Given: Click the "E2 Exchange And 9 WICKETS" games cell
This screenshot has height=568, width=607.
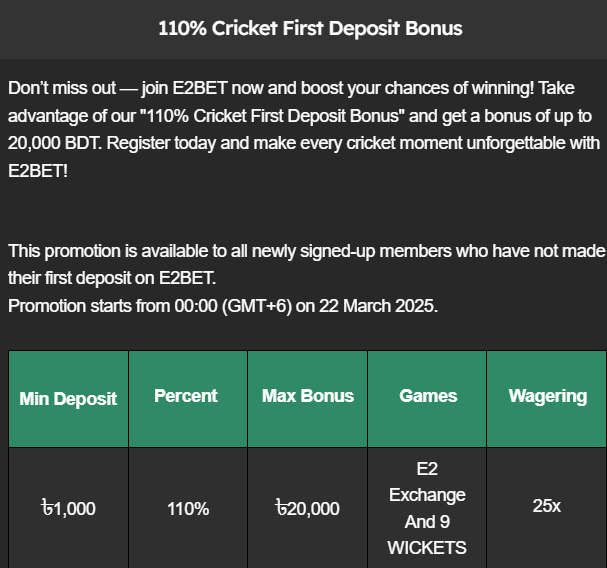Looking at the screenshot, I should click(x=427, y=508).
